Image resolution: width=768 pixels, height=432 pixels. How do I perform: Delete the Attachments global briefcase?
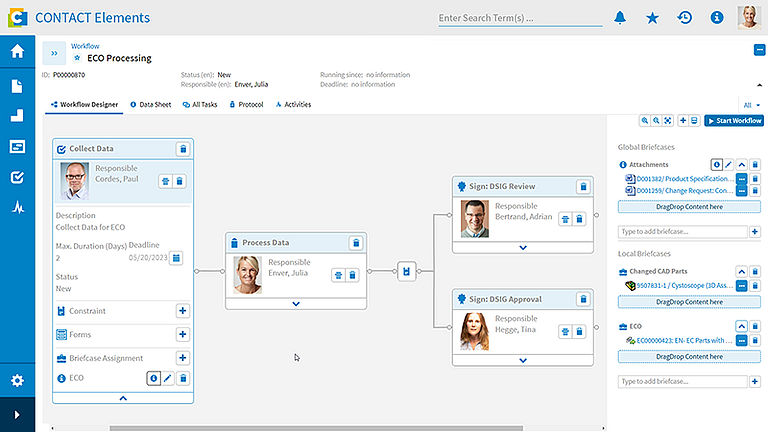point(755,165)
